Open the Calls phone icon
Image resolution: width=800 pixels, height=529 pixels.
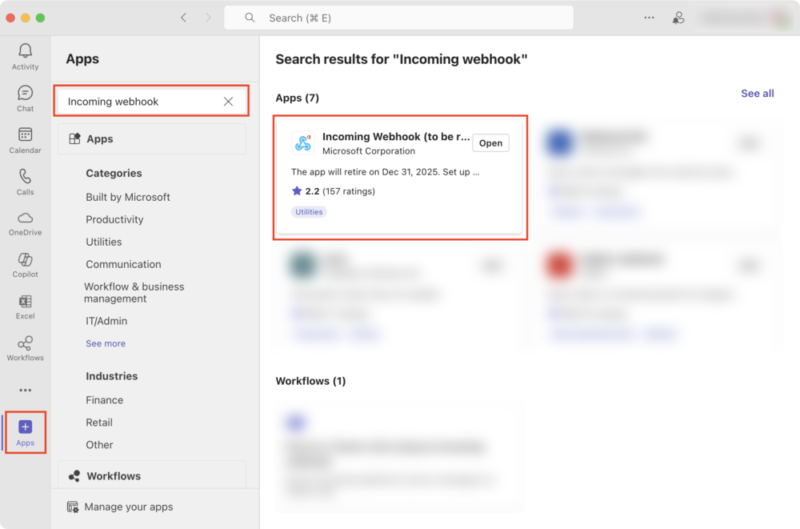click(25, 177)
